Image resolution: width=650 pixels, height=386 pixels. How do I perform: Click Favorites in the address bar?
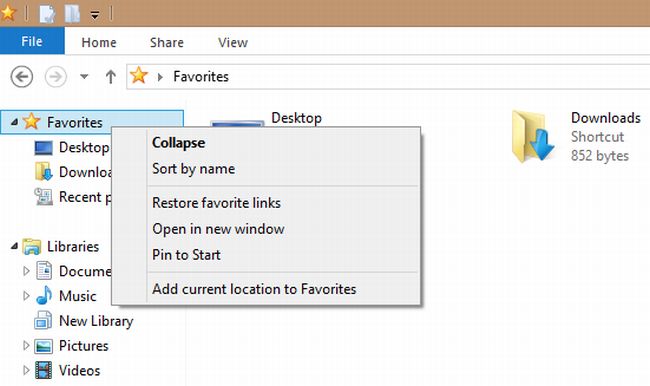pos(201,76)
